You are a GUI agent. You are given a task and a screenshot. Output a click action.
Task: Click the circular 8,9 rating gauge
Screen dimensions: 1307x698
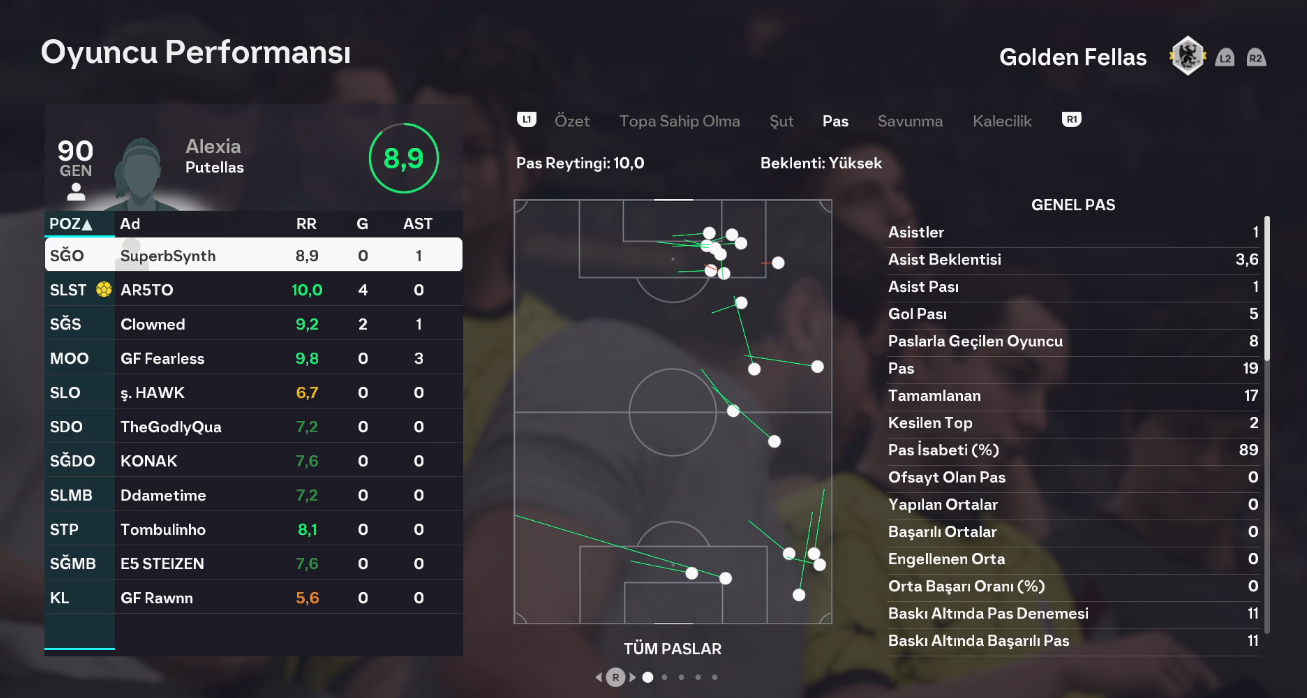[403, 158]
